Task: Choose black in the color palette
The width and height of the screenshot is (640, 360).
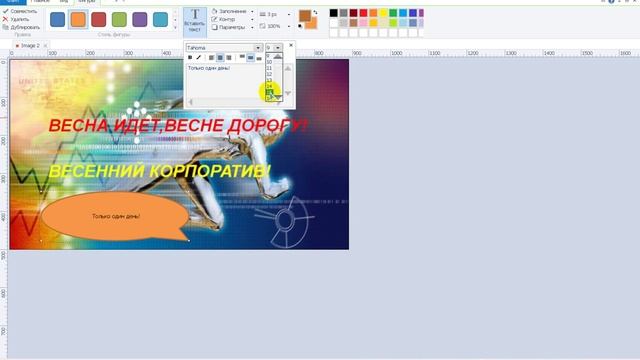Action: 333,13
